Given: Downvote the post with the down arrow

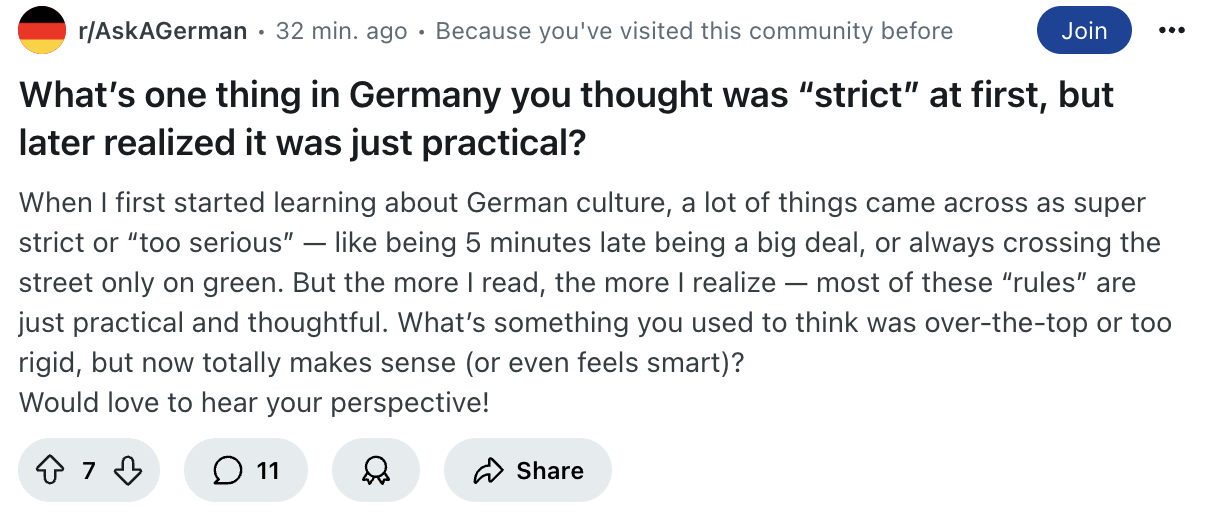Looking at the screenshot, I should [129, 470].
